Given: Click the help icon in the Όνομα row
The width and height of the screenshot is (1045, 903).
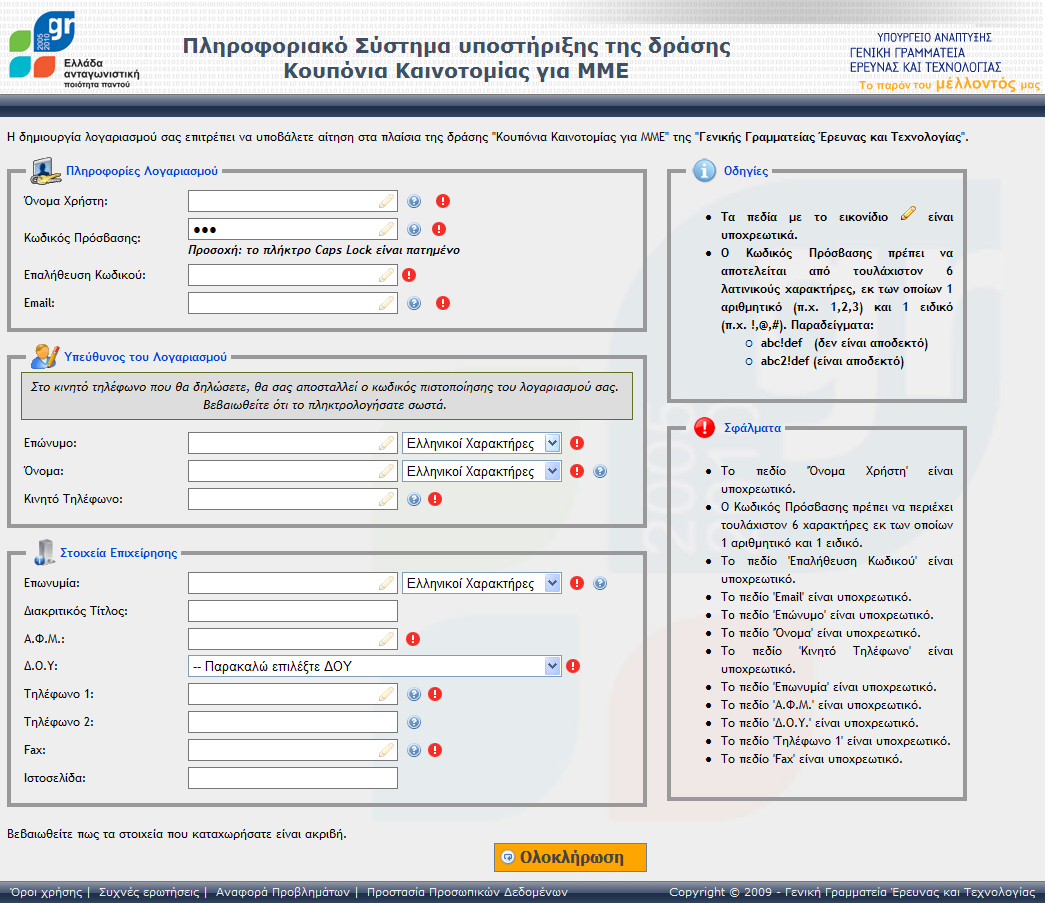Looking at the screenshot, I should [600, 471].
